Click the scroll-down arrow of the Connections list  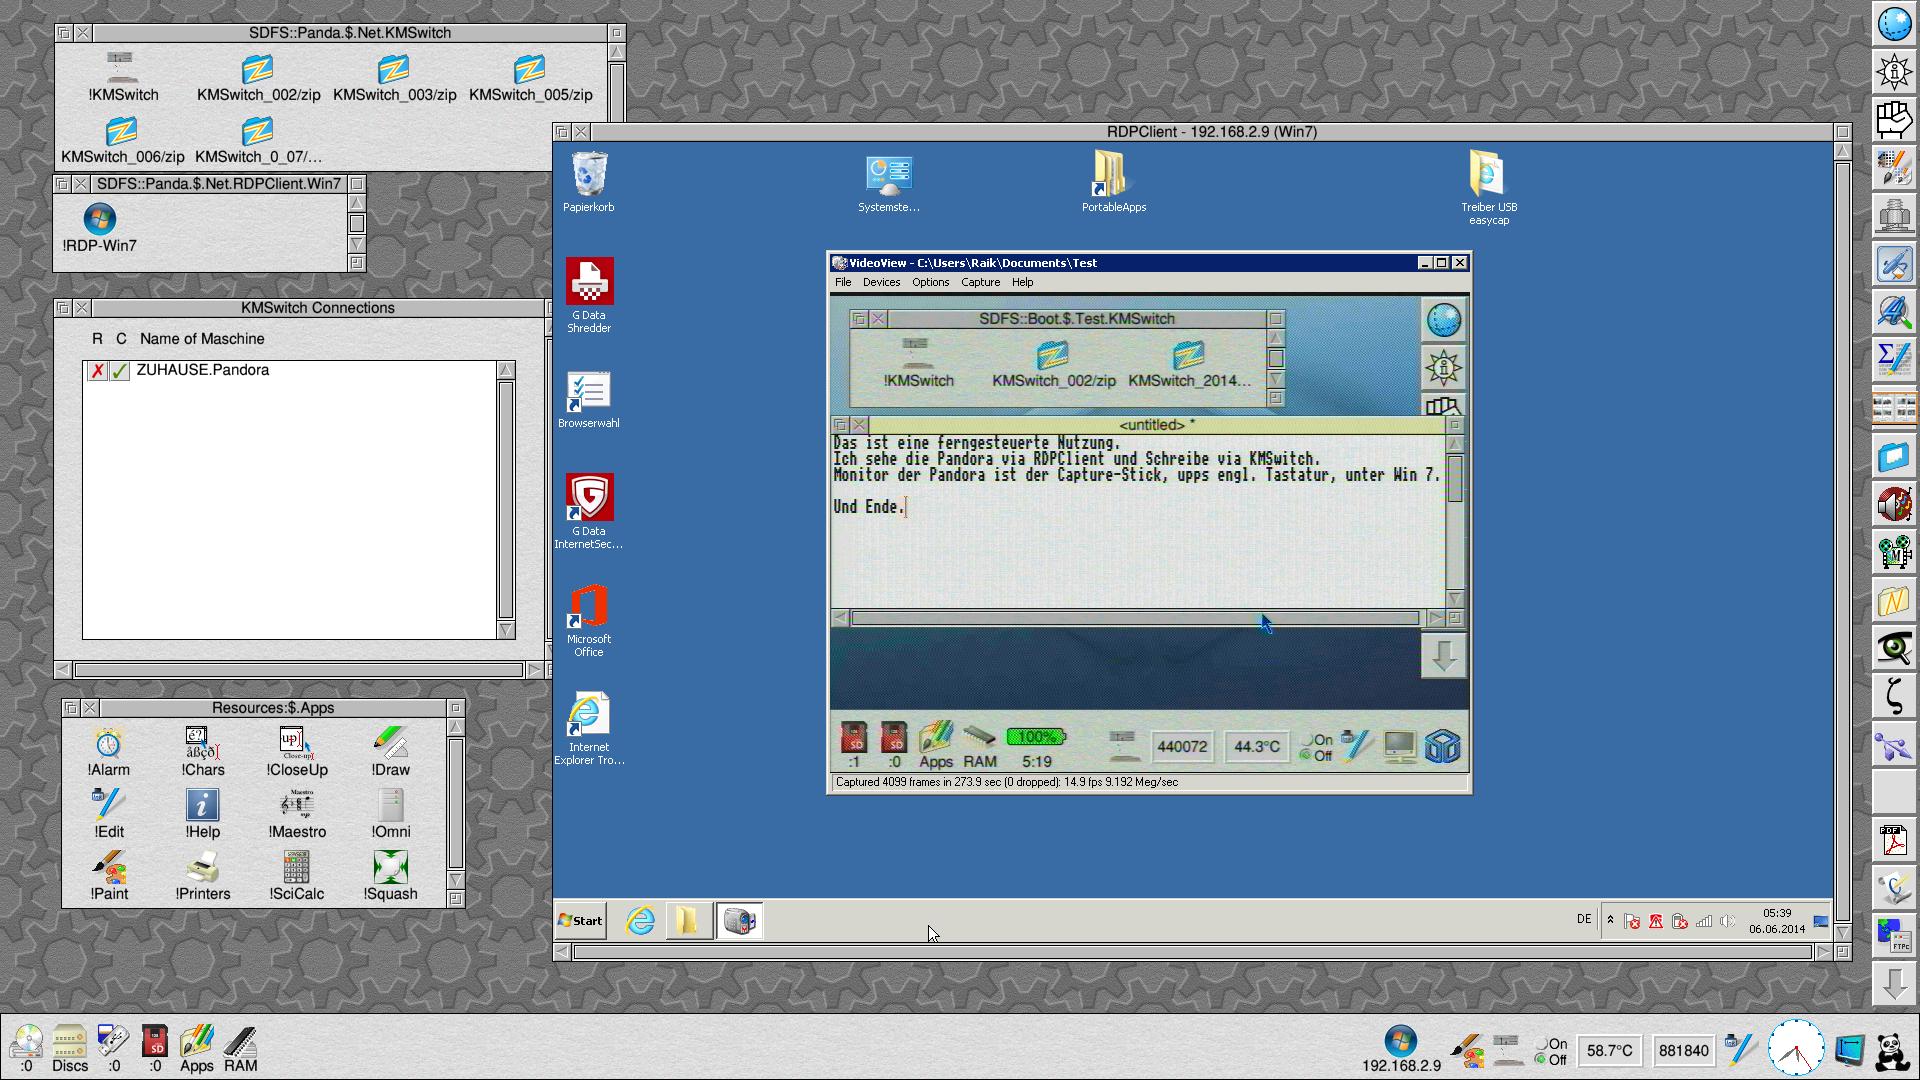(x=505, y=630)
